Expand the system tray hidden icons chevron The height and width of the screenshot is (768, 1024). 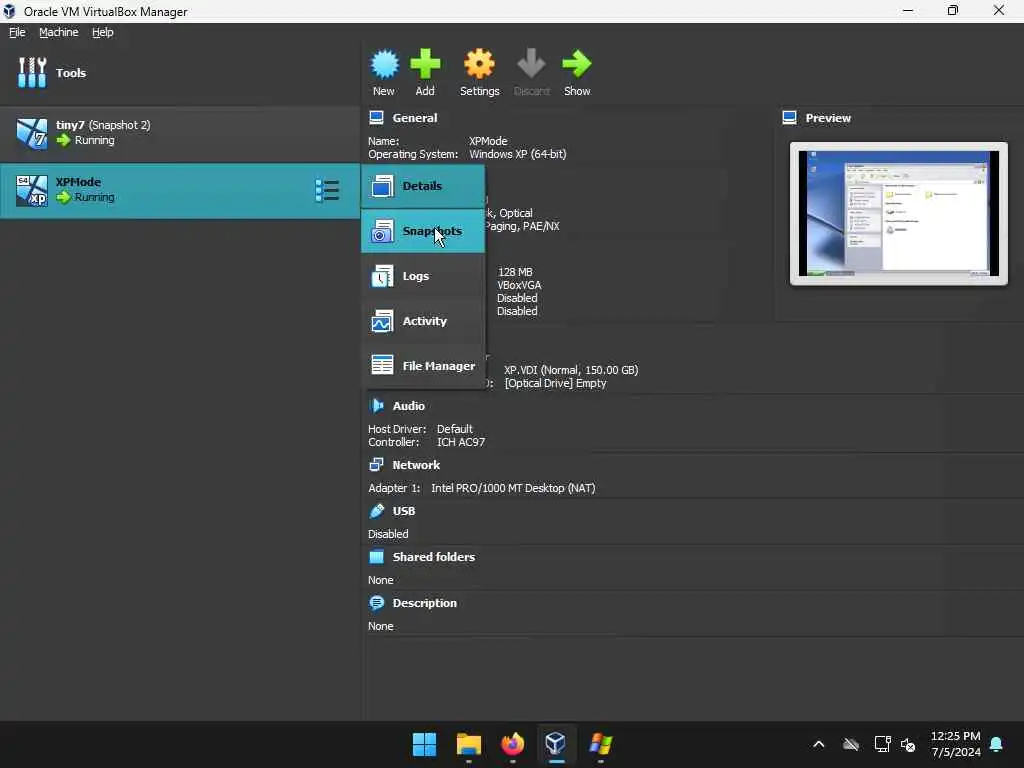(818, 744)
